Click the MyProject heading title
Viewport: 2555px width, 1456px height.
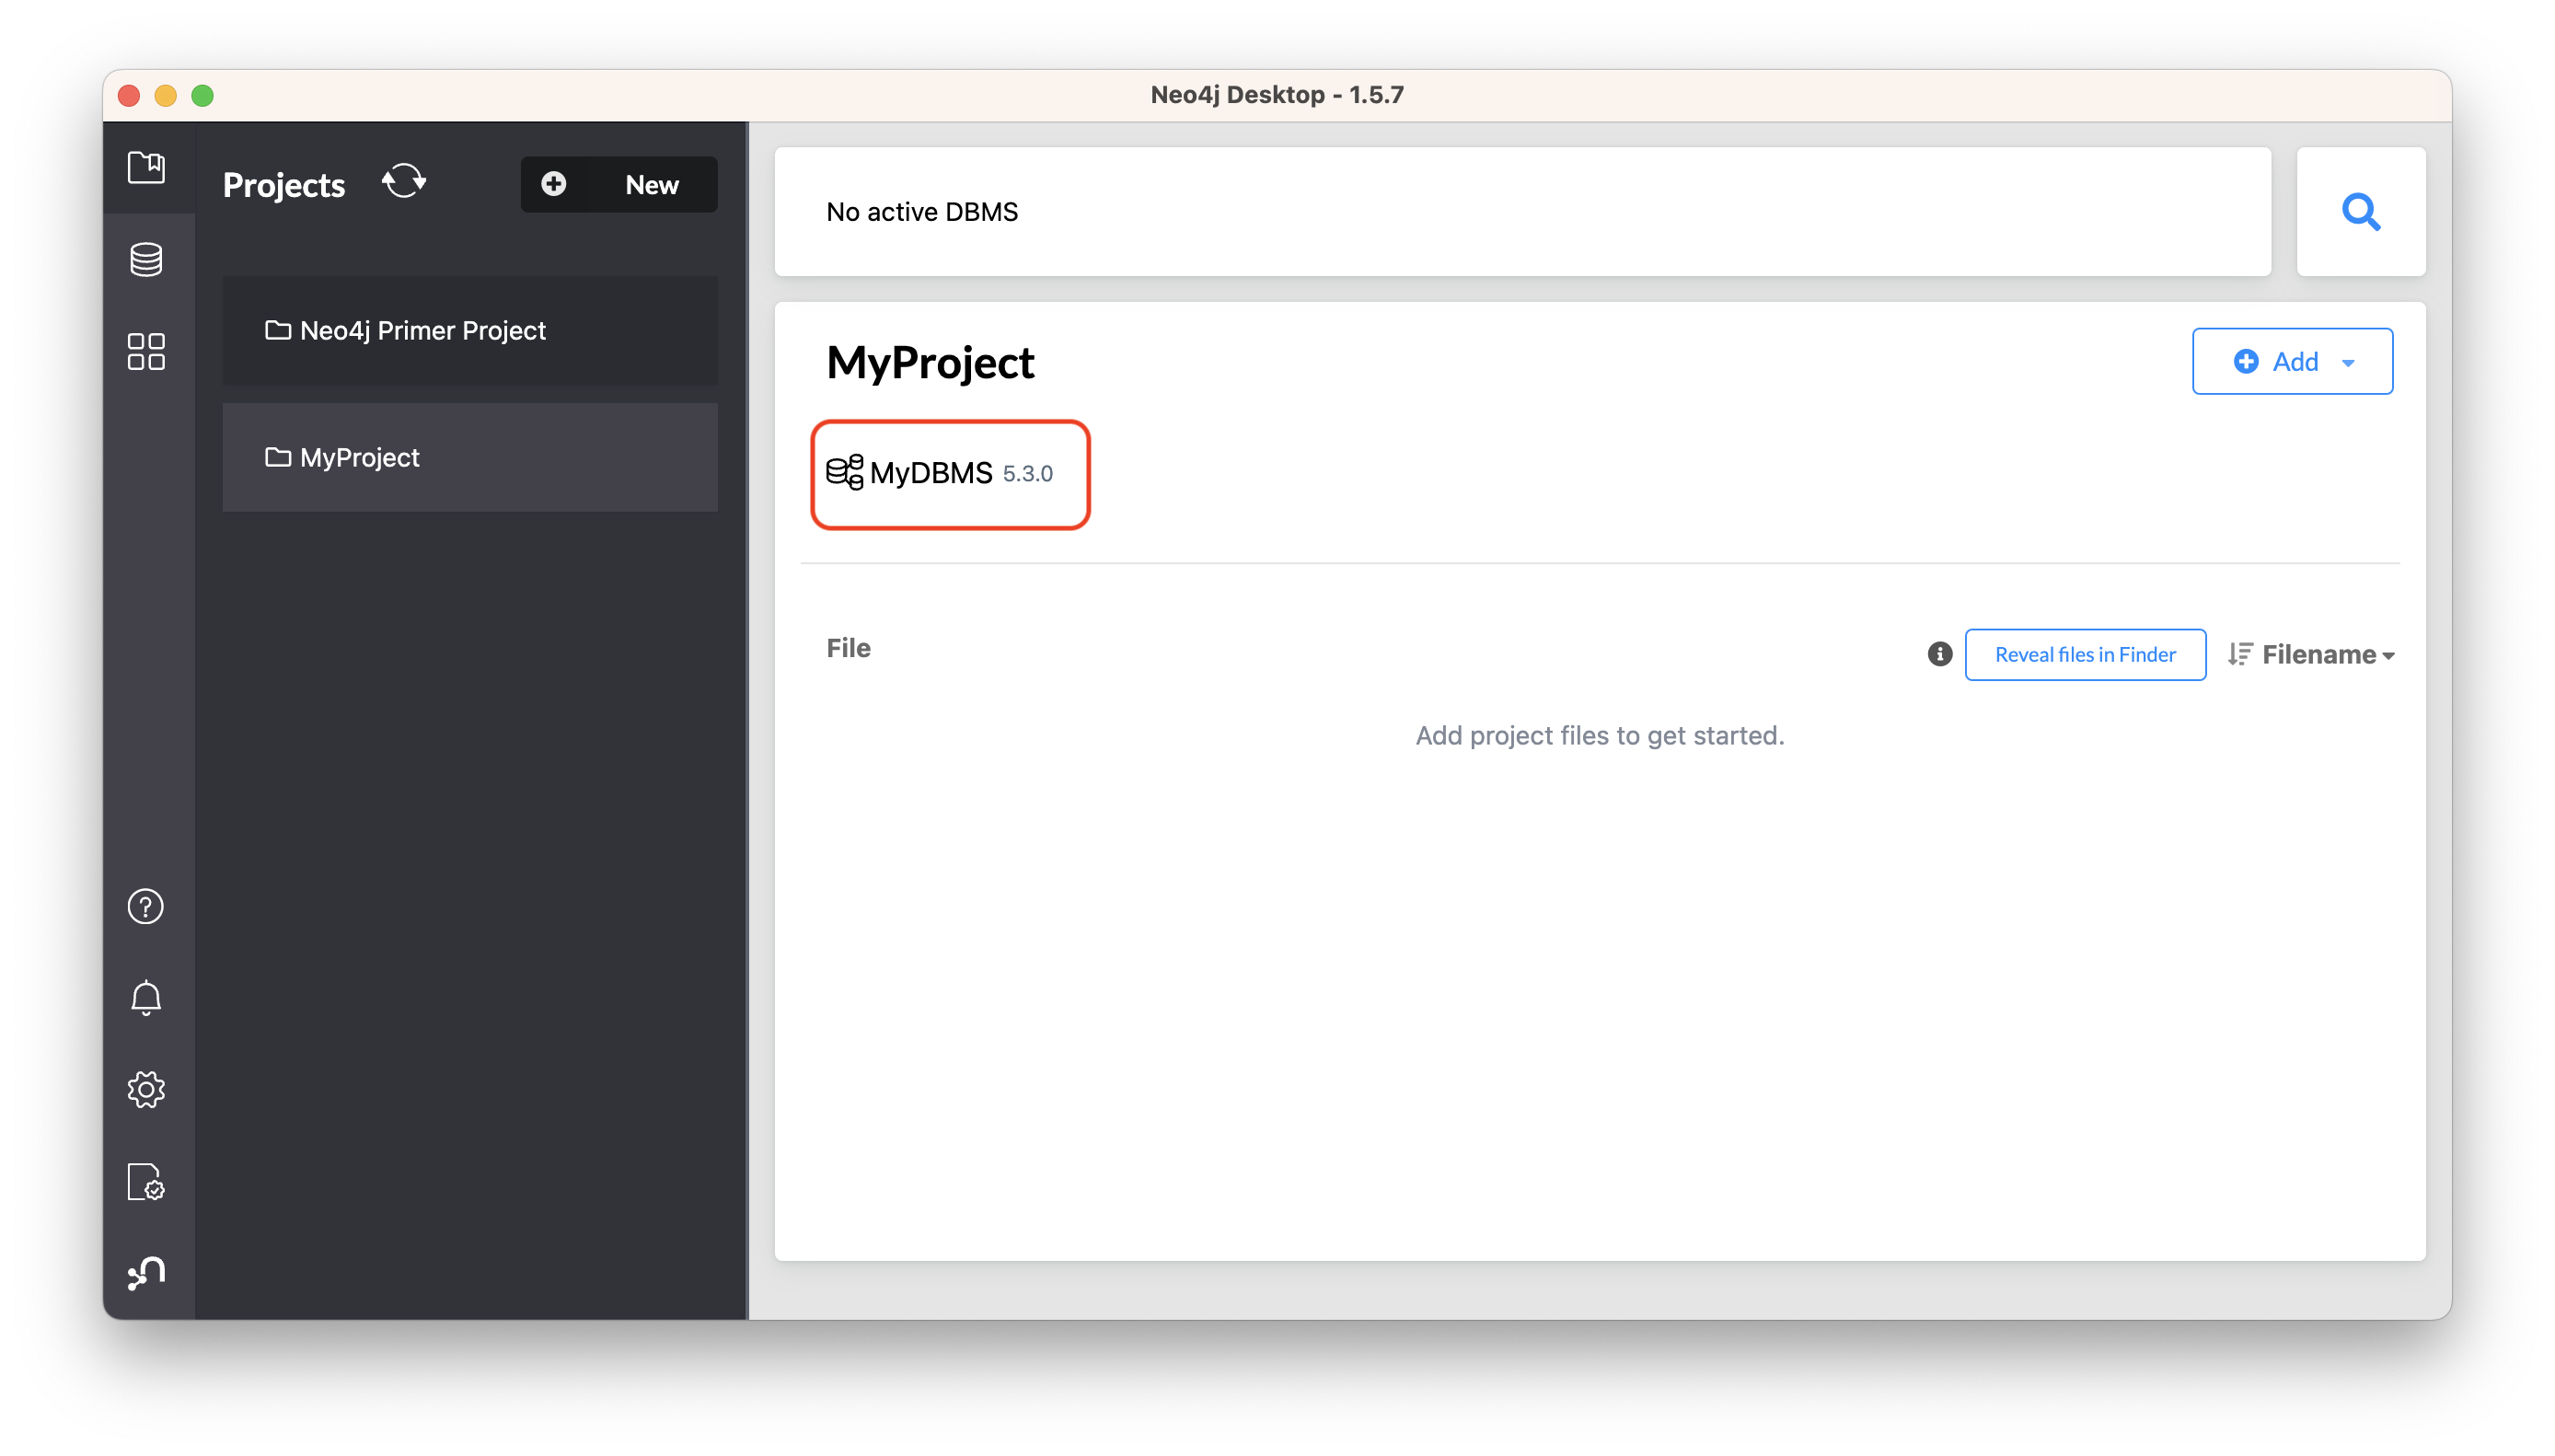click(x=930, y=362)
